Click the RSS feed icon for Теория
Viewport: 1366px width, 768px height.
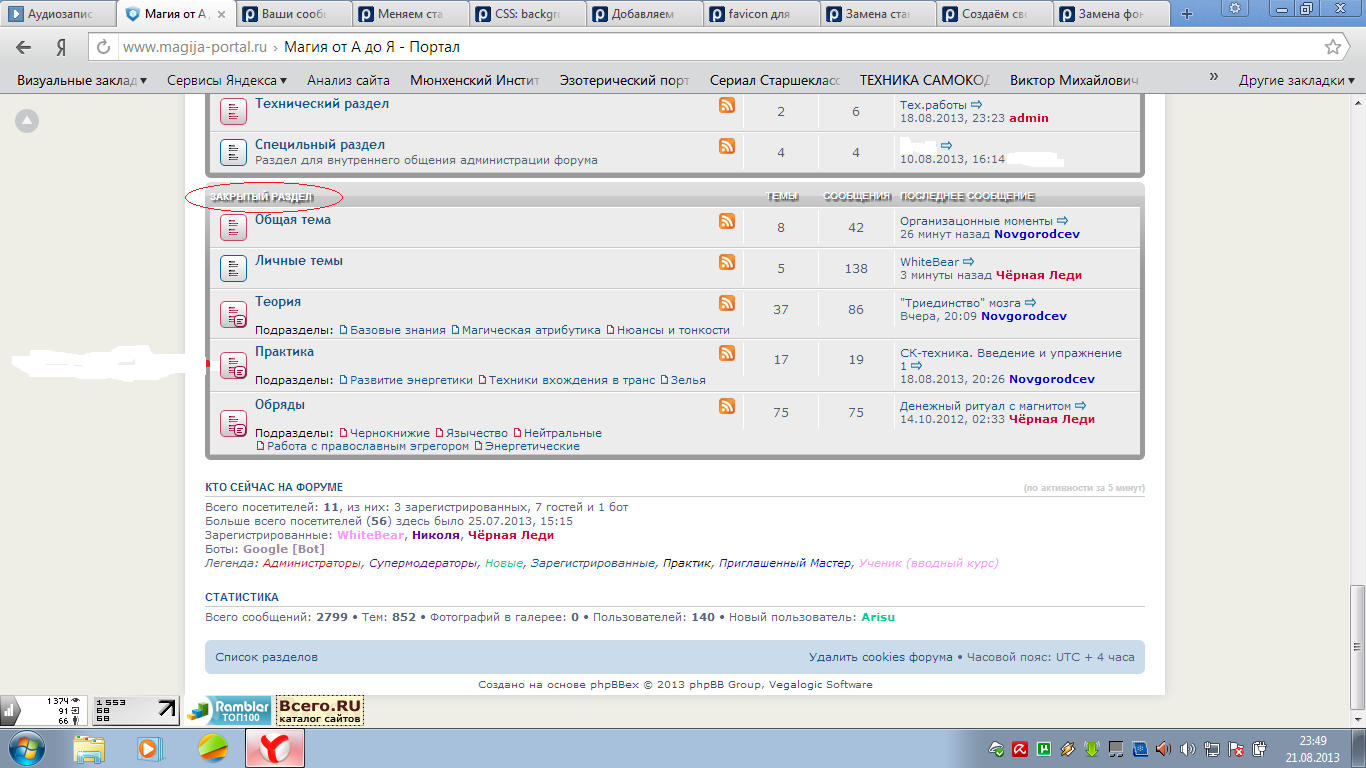pyautogui.click(x=727, y=303)
